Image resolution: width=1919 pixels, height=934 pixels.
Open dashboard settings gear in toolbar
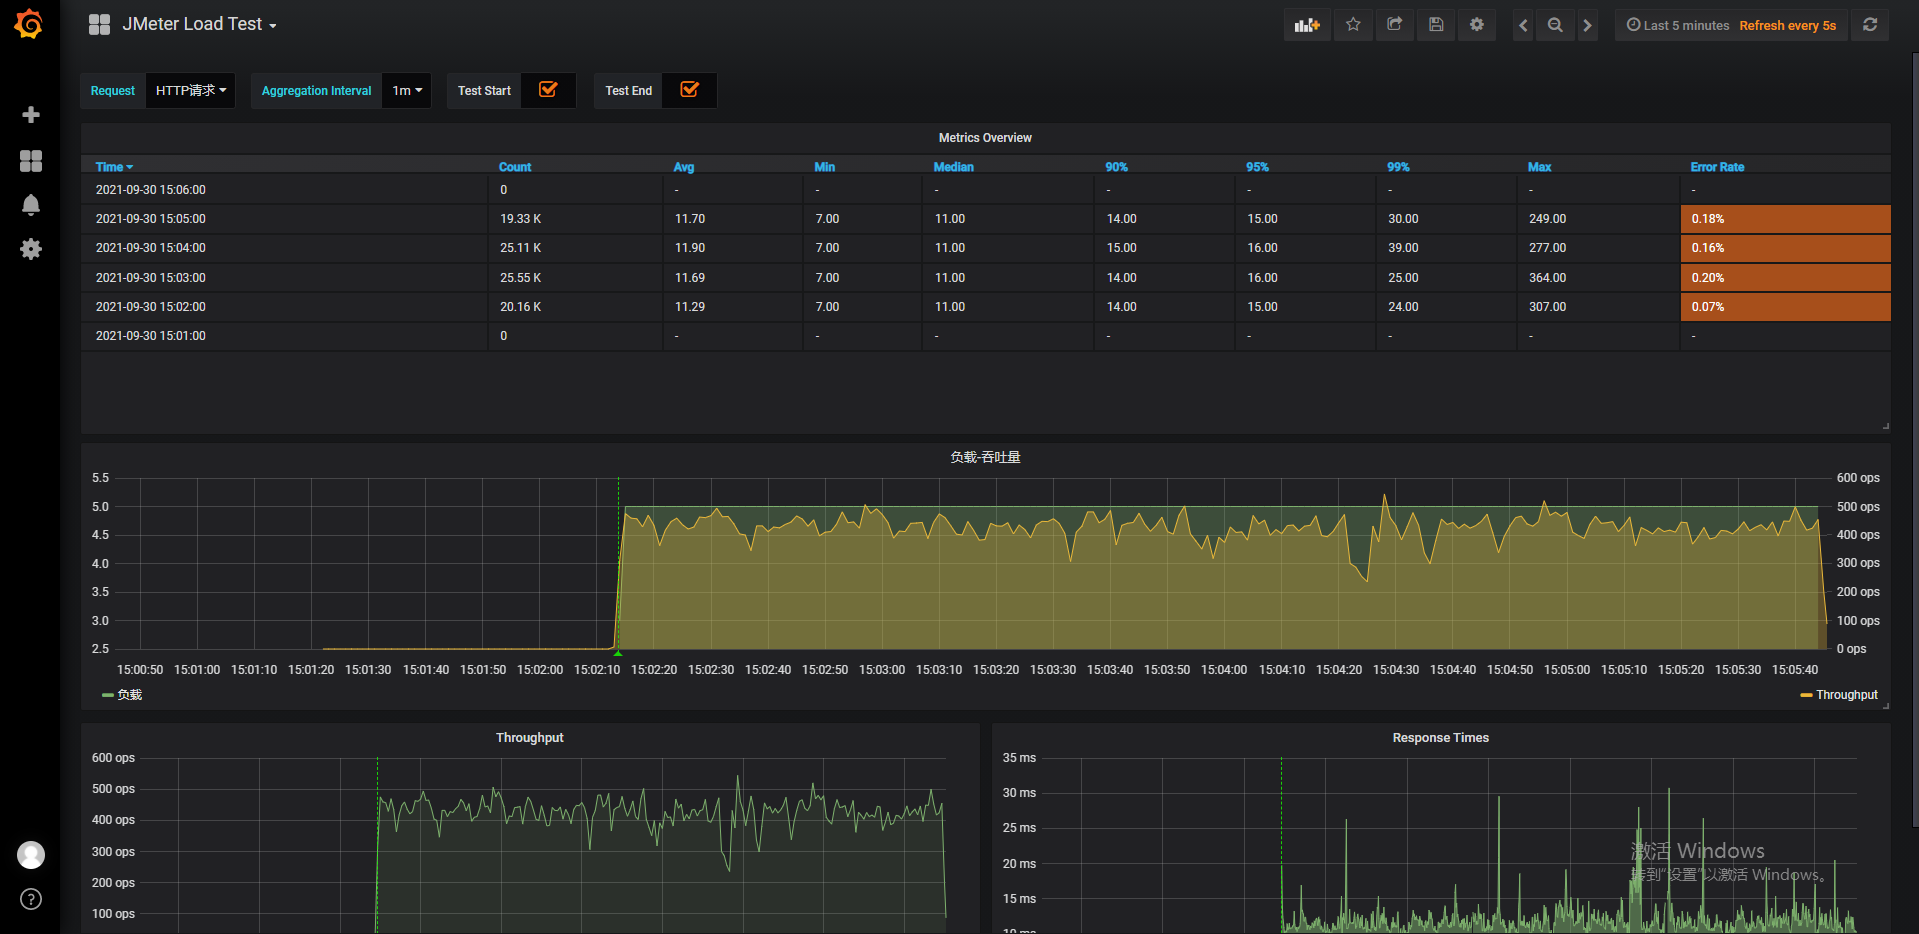[1477, 25]
